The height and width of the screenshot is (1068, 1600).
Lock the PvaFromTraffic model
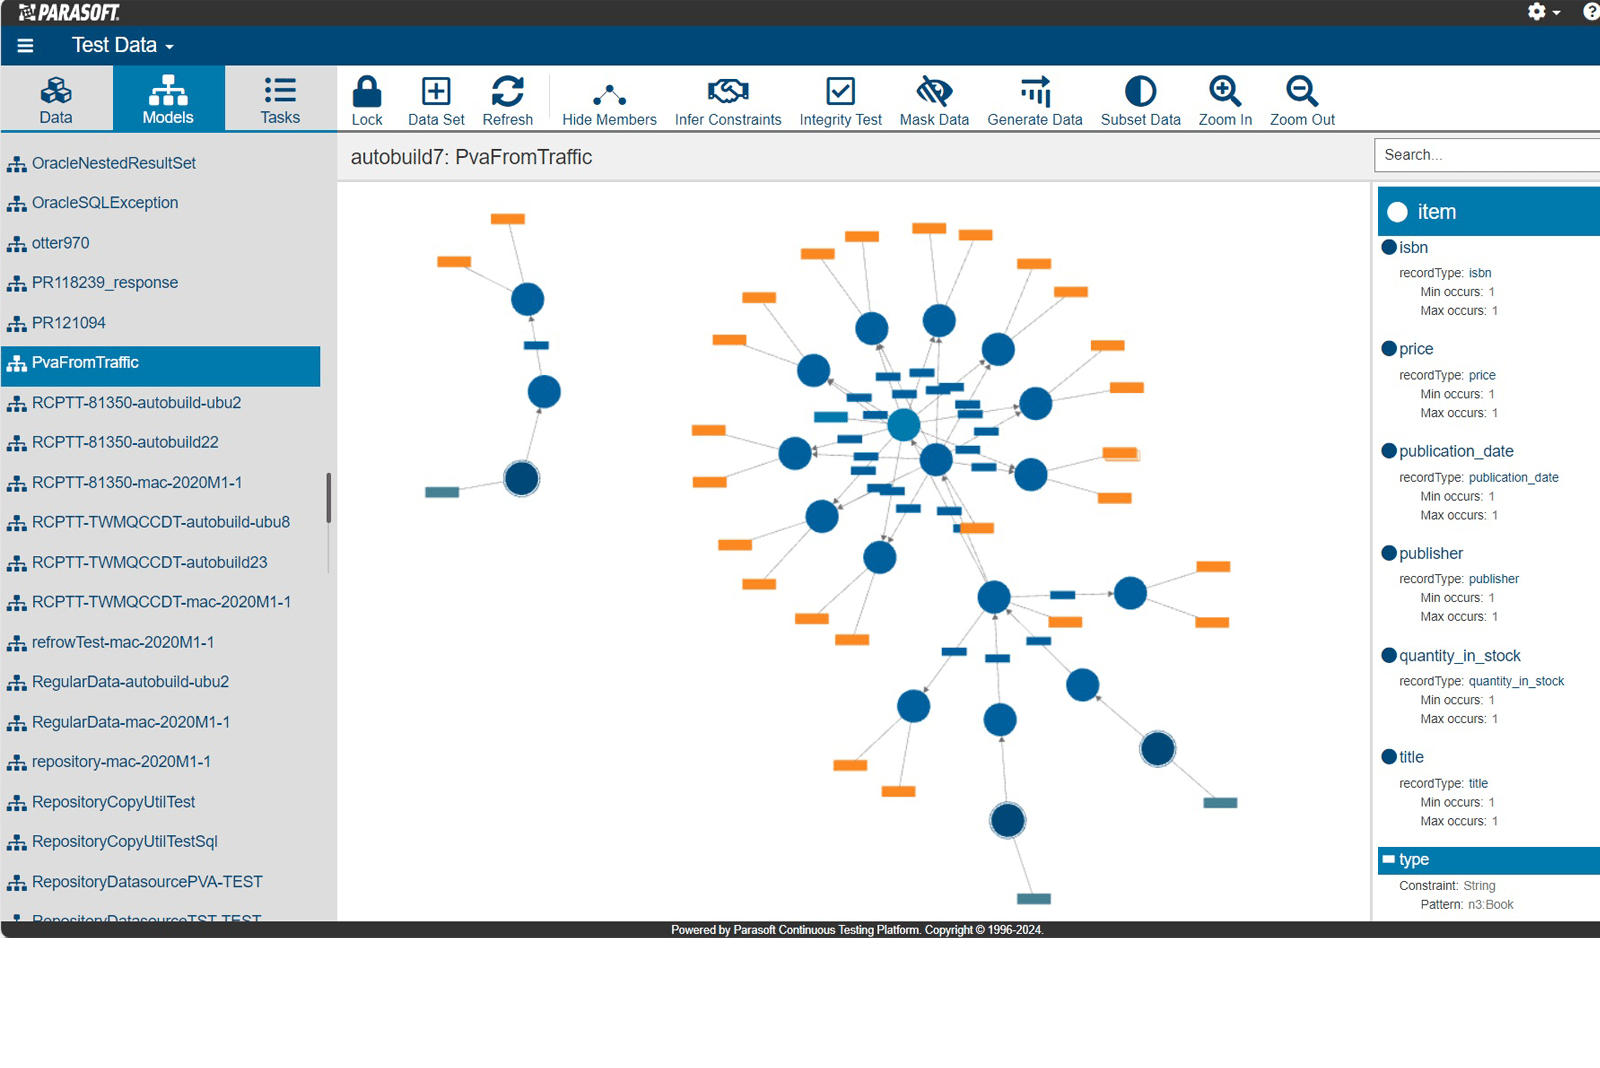[x=367, y=99]
